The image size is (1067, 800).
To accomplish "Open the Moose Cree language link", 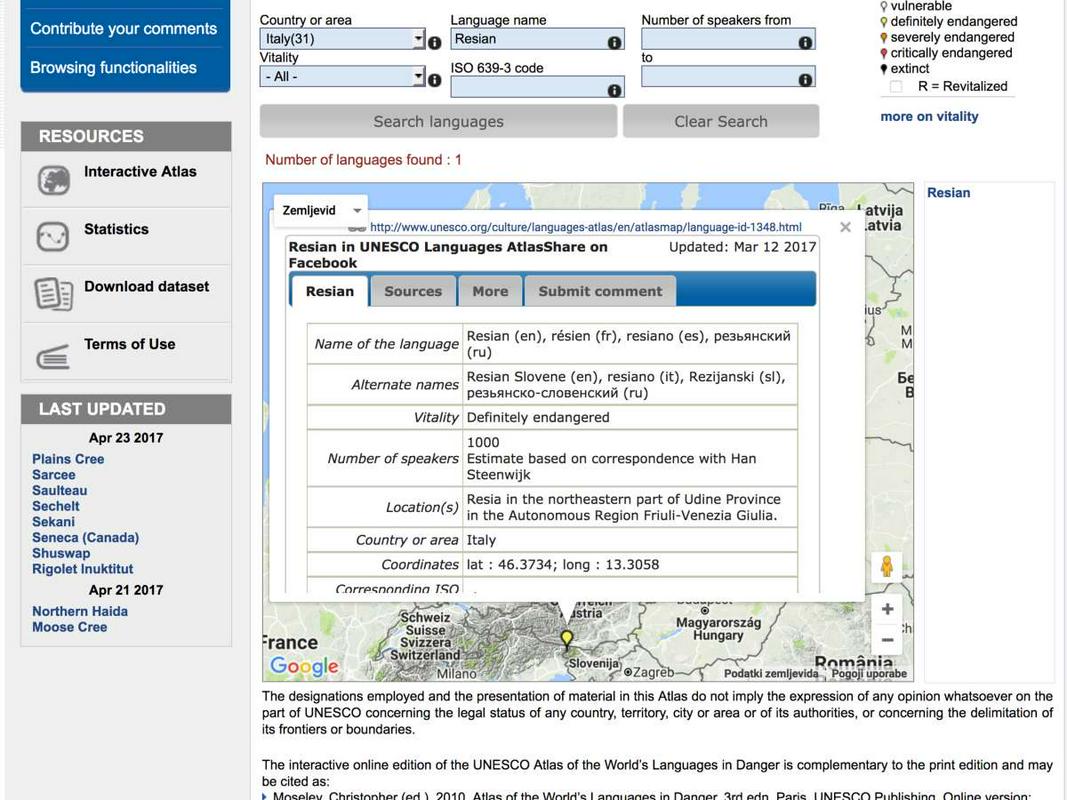I will point(69,627).
